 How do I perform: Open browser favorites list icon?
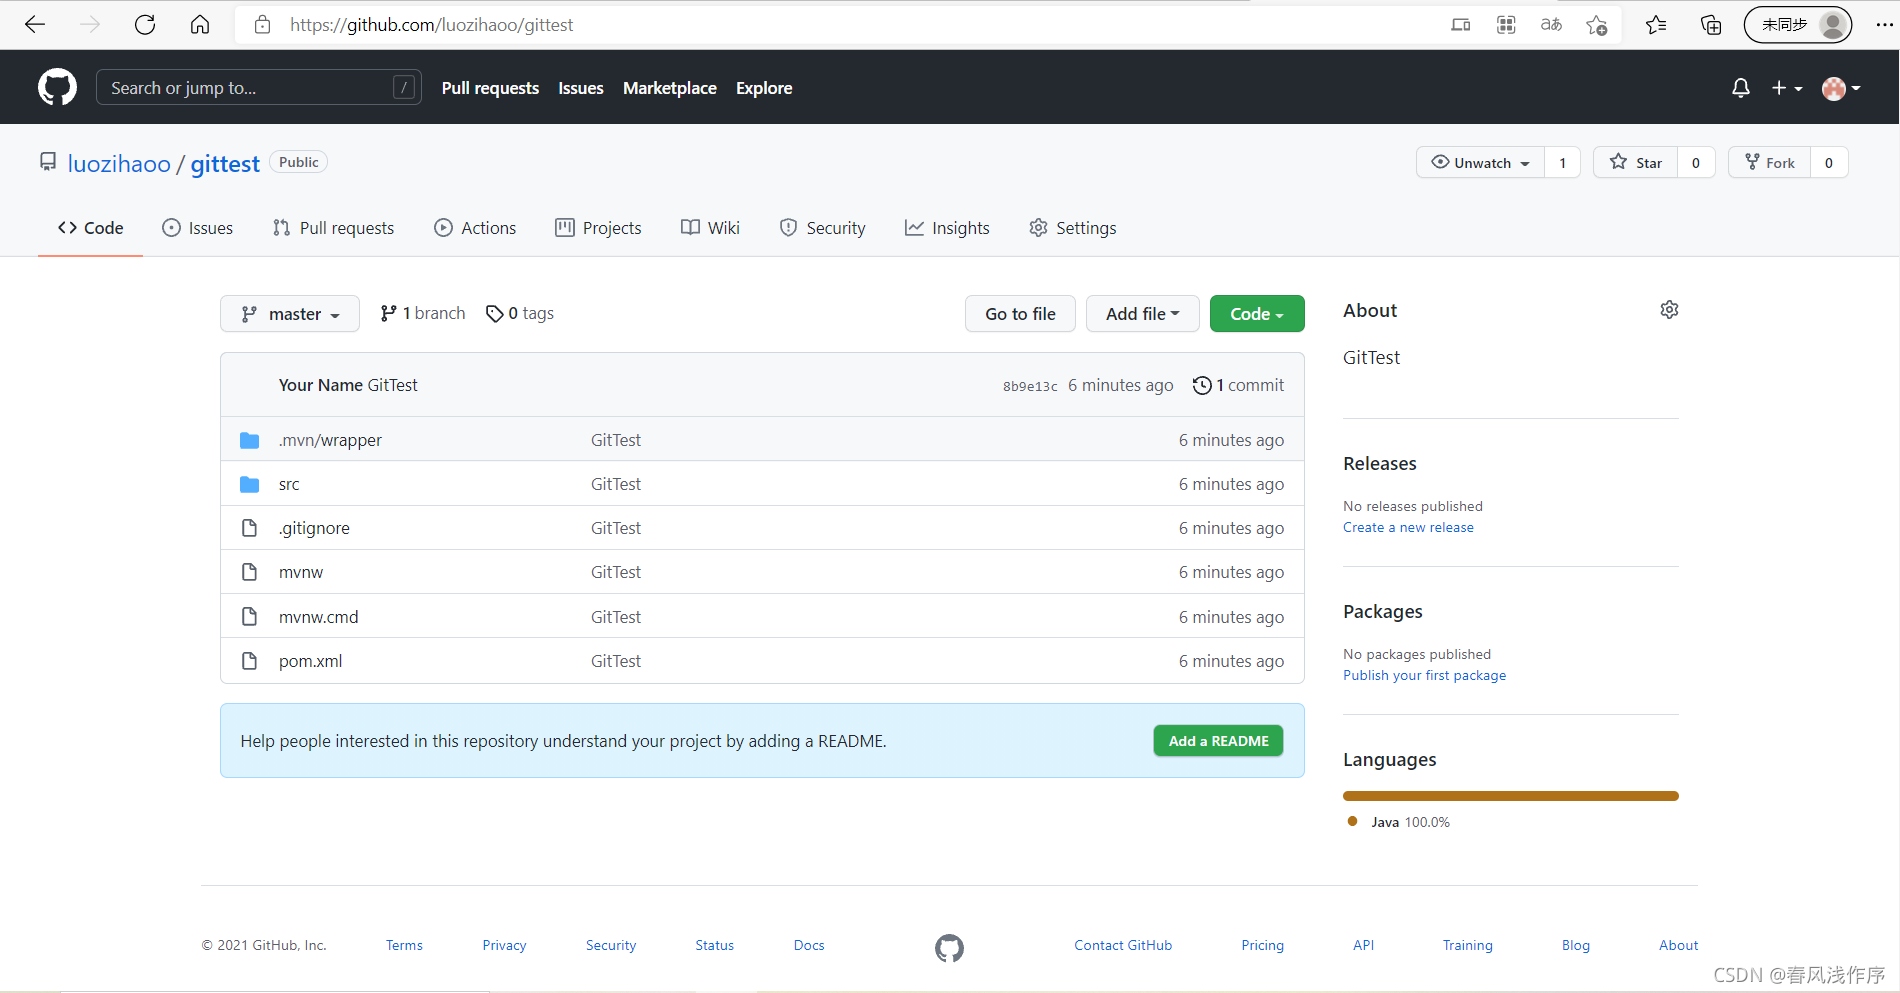coord(1656,25)
